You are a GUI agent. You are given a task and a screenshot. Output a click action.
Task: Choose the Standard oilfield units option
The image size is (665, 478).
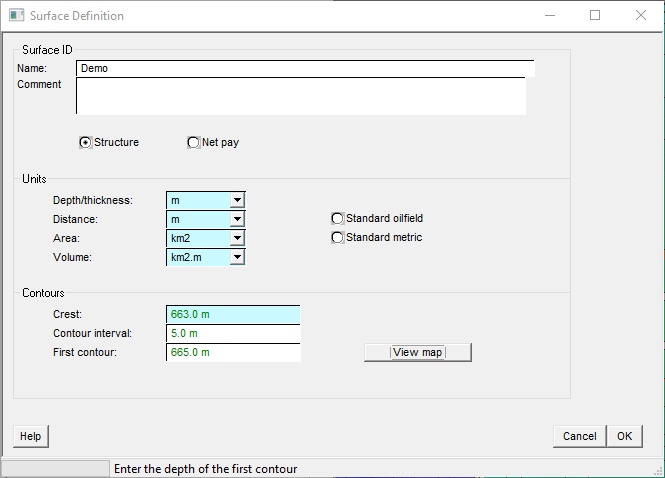click(338, 218)
